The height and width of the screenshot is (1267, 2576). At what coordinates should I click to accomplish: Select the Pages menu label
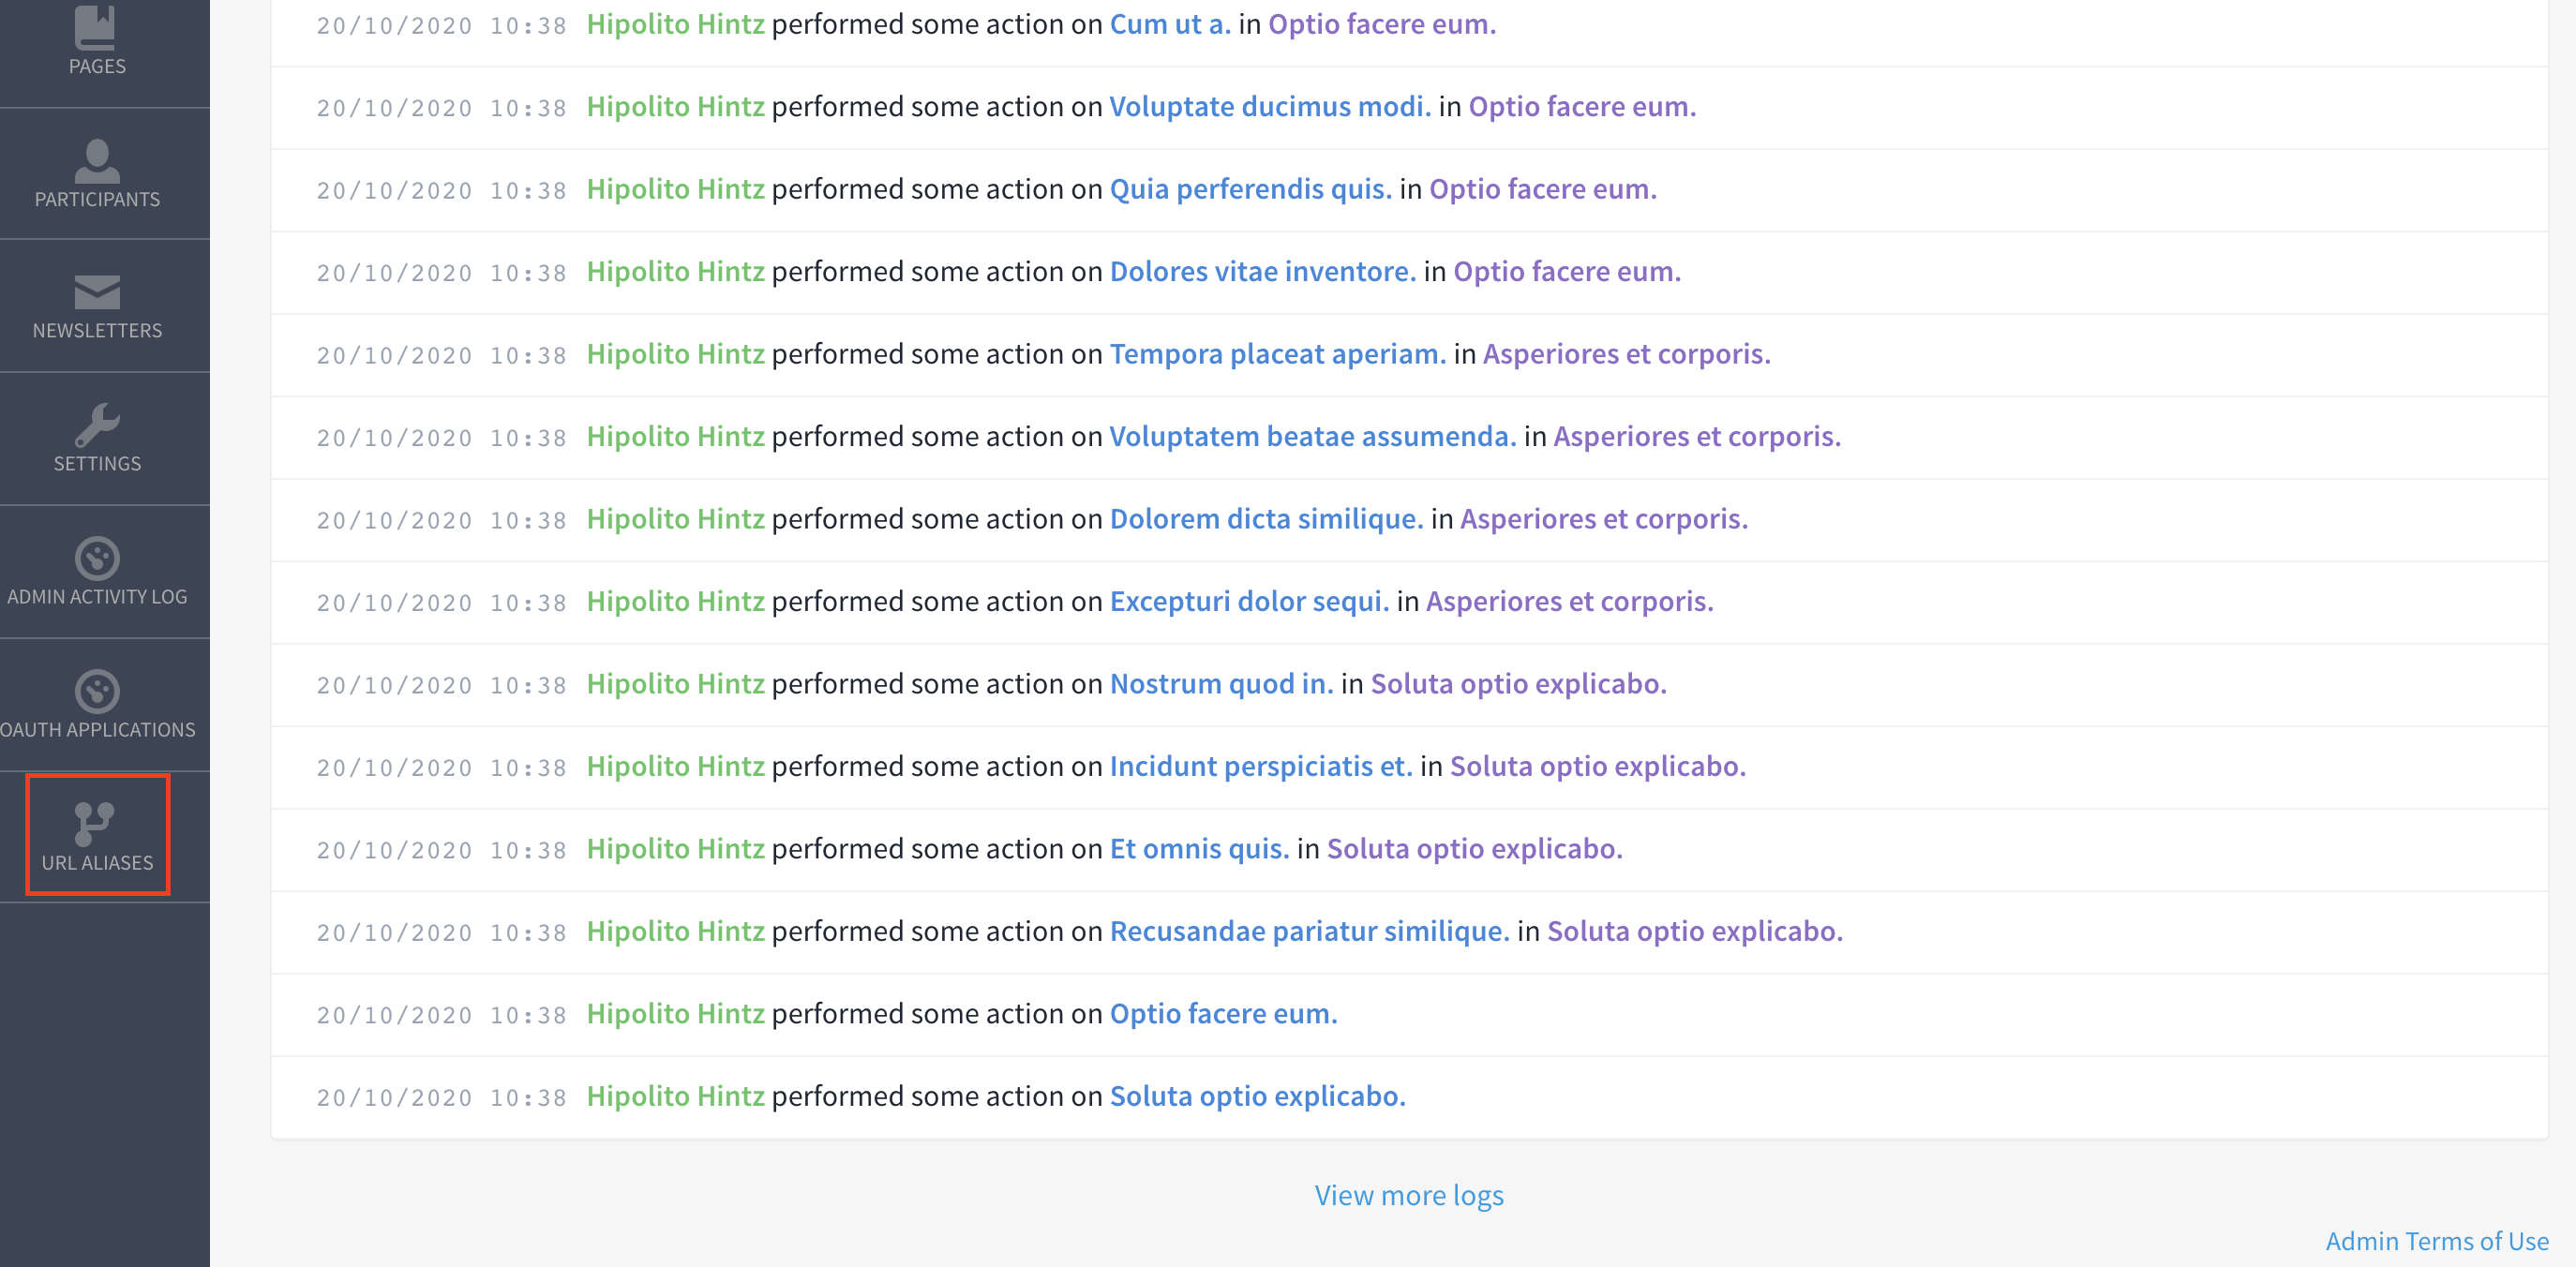coord(97,66)
